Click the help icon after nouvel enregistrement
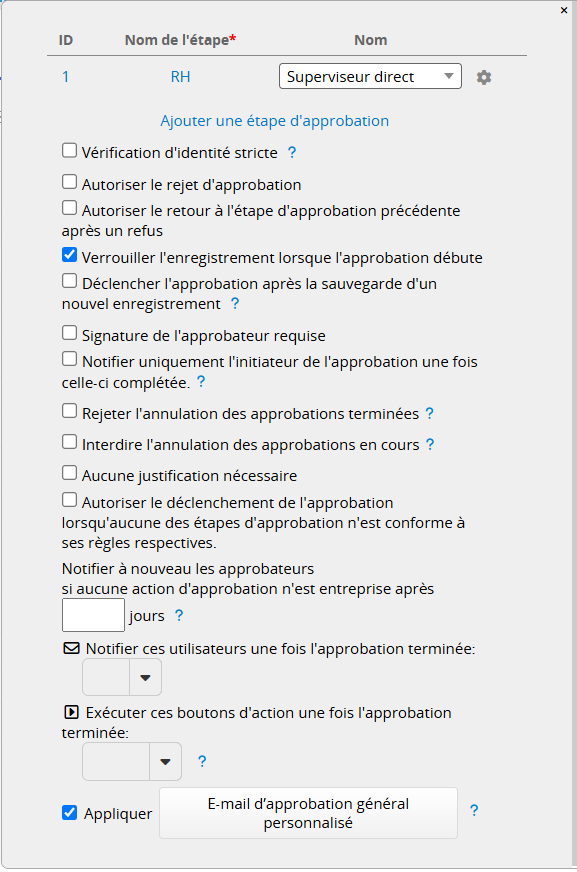 click(235, 304)
